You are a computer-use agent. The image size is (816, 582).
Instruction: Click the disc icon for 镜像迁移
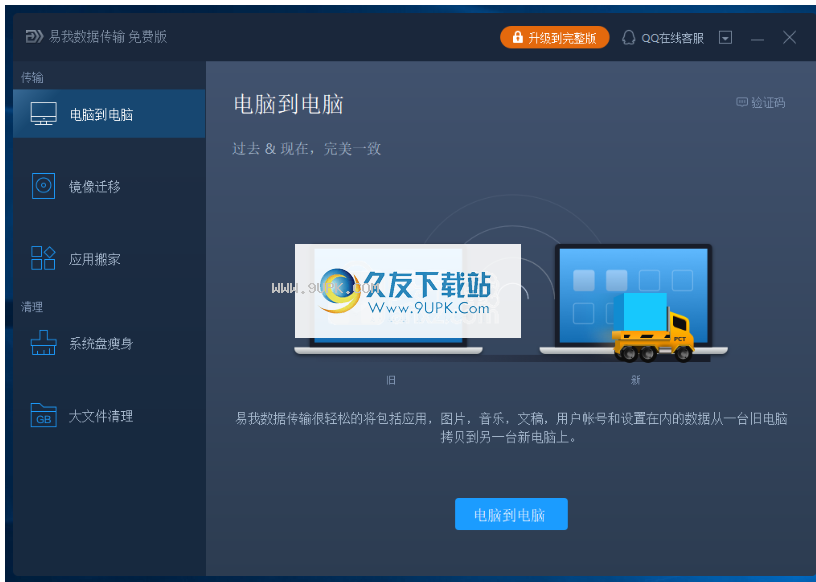(x=43, y=186)
